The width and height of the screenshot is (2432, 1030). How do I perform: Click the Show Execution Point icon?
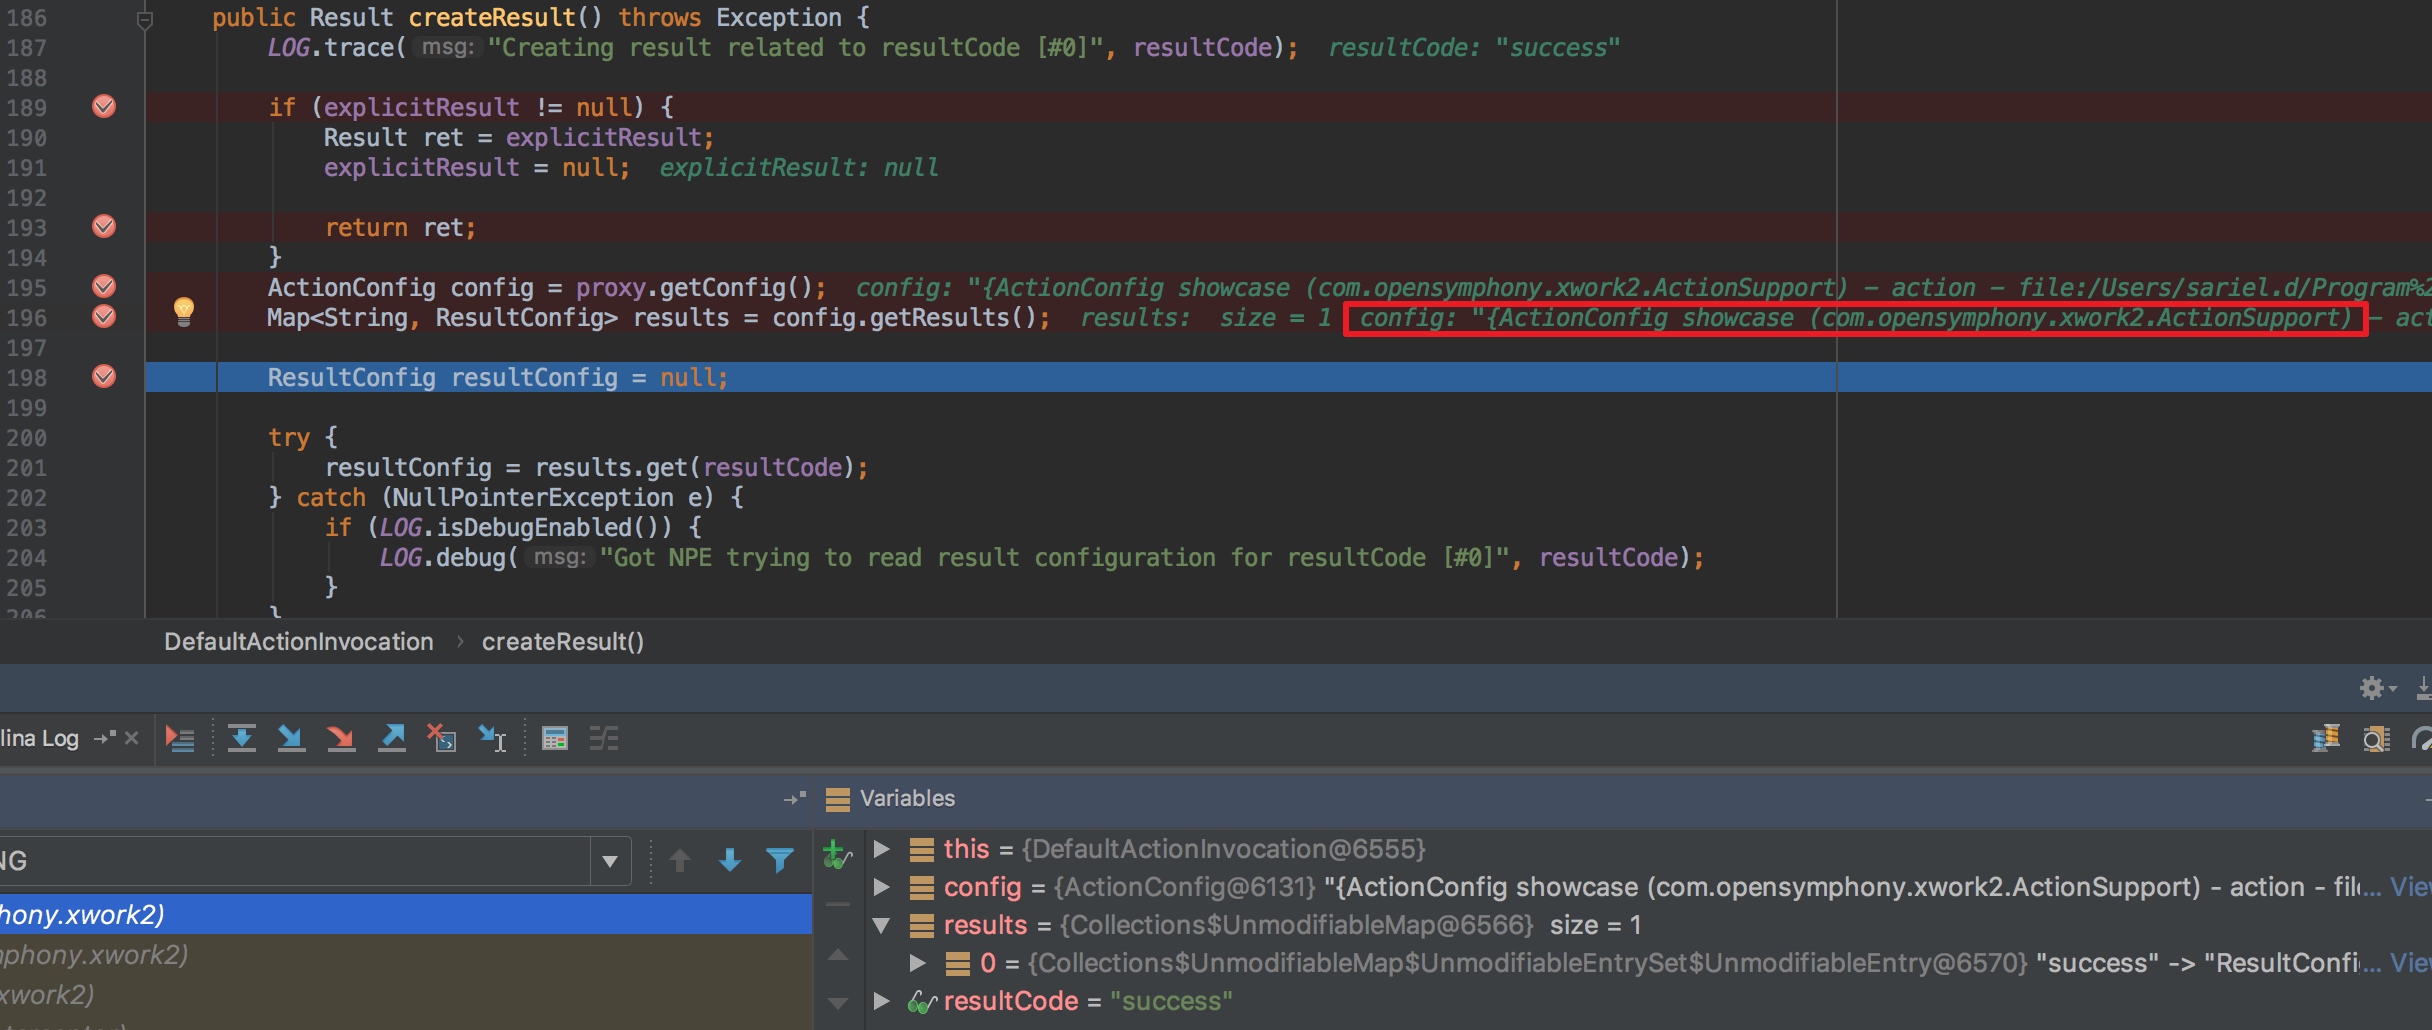180,739
